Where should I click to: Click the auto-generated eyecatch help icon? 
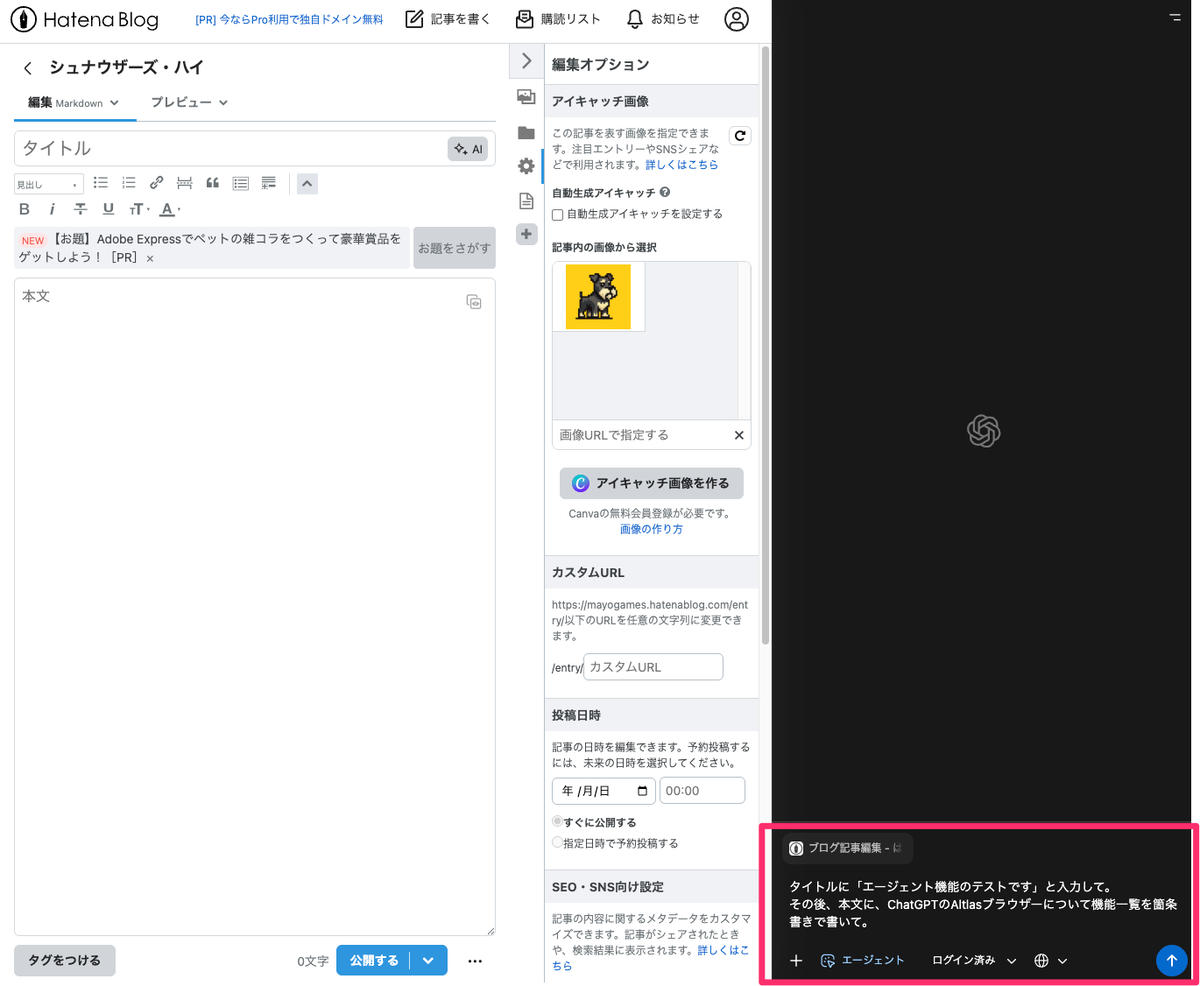click(x=665, y=193)
